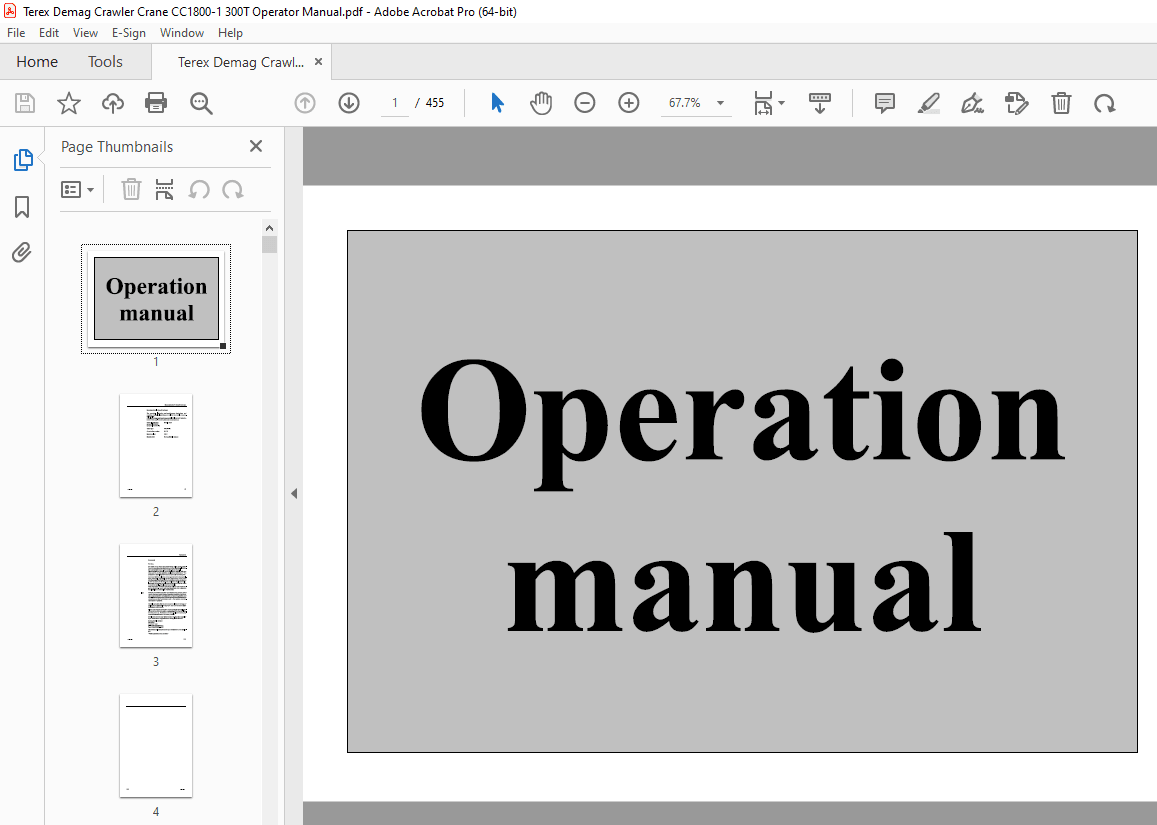Open the Stamp tool

pos(1016,103)
